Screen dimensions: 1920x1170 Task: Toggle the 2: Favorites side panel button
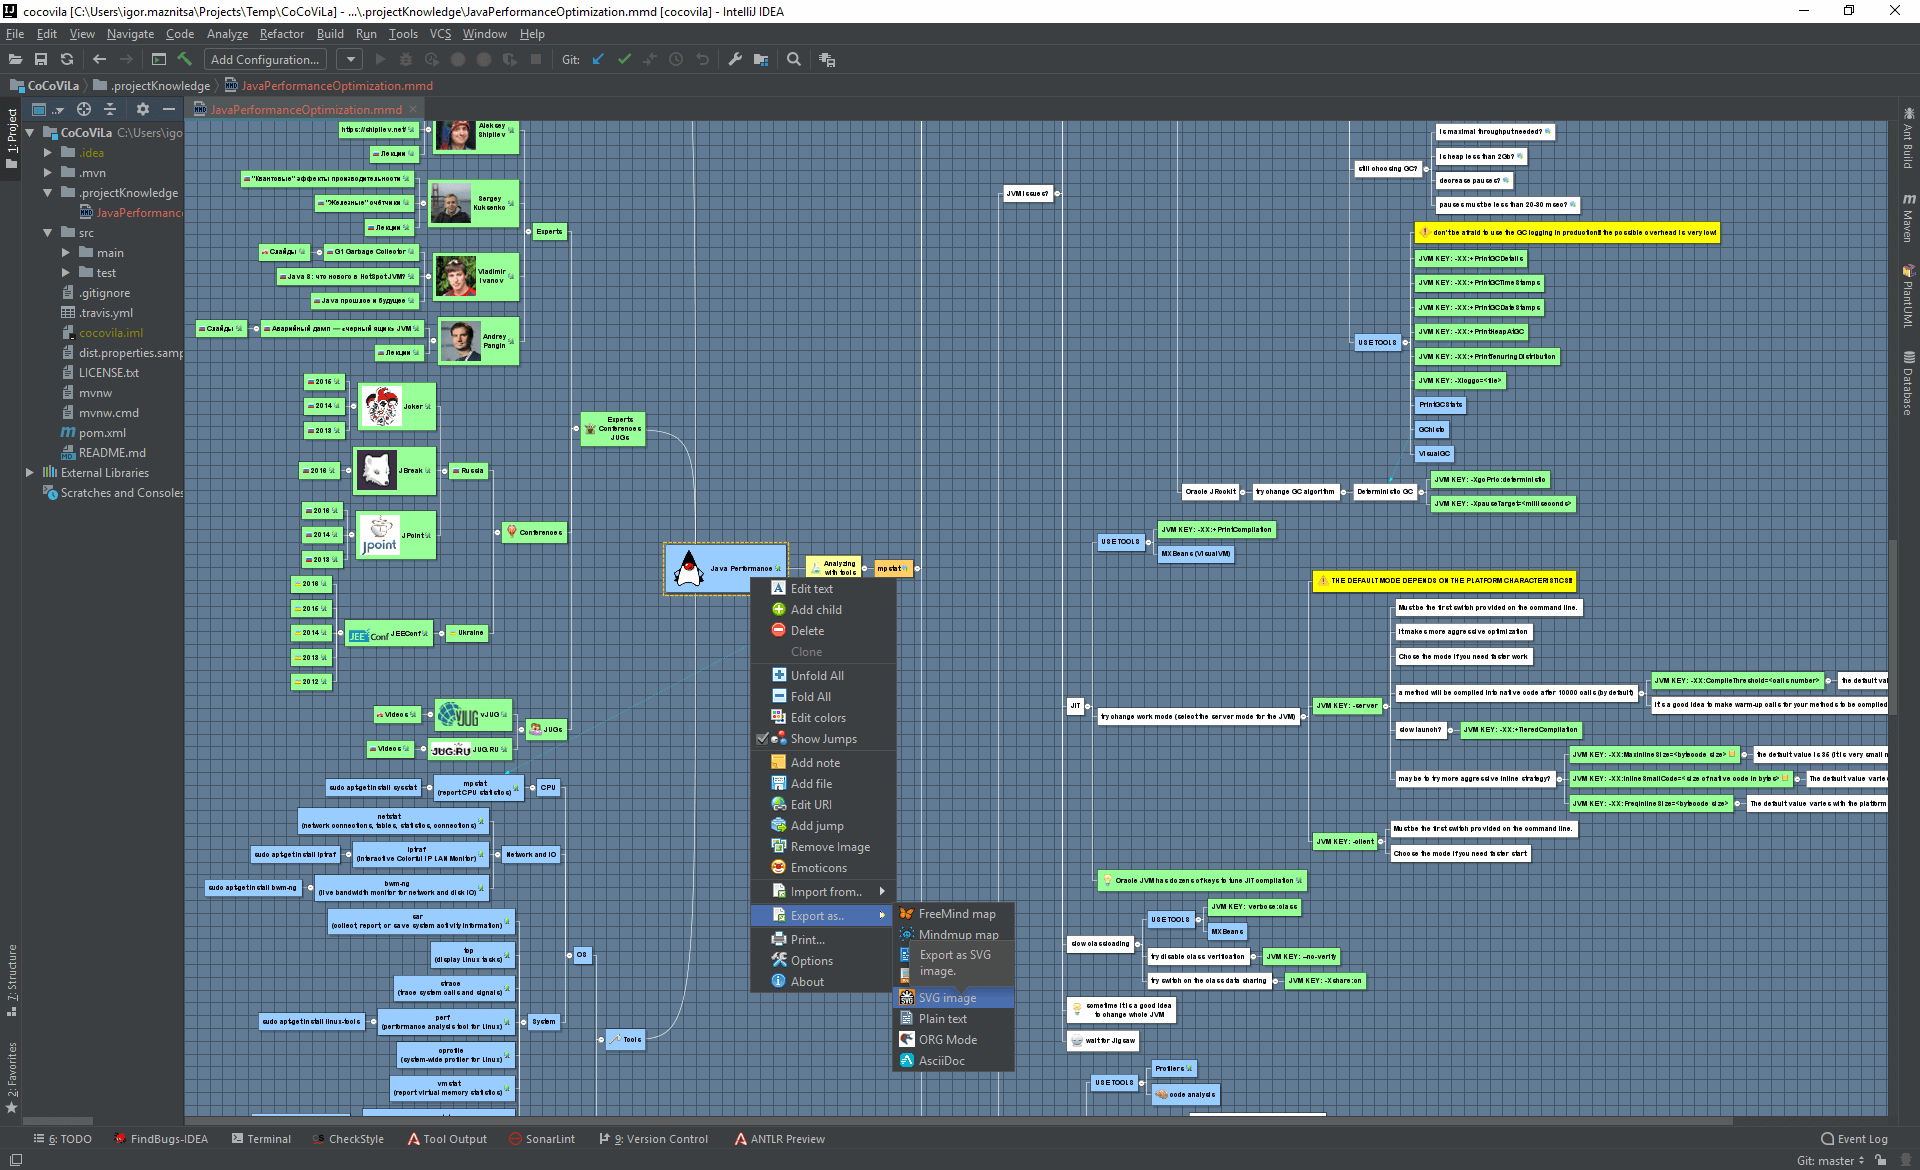(12, 1077)
